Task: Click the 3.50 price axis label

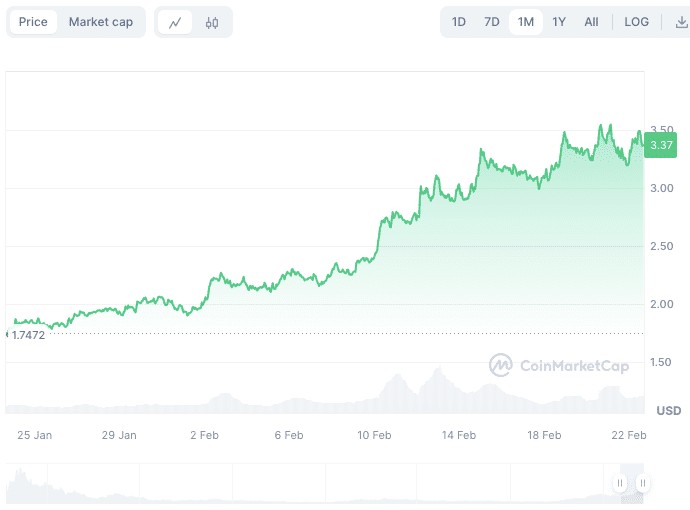Action: point(661,130)
